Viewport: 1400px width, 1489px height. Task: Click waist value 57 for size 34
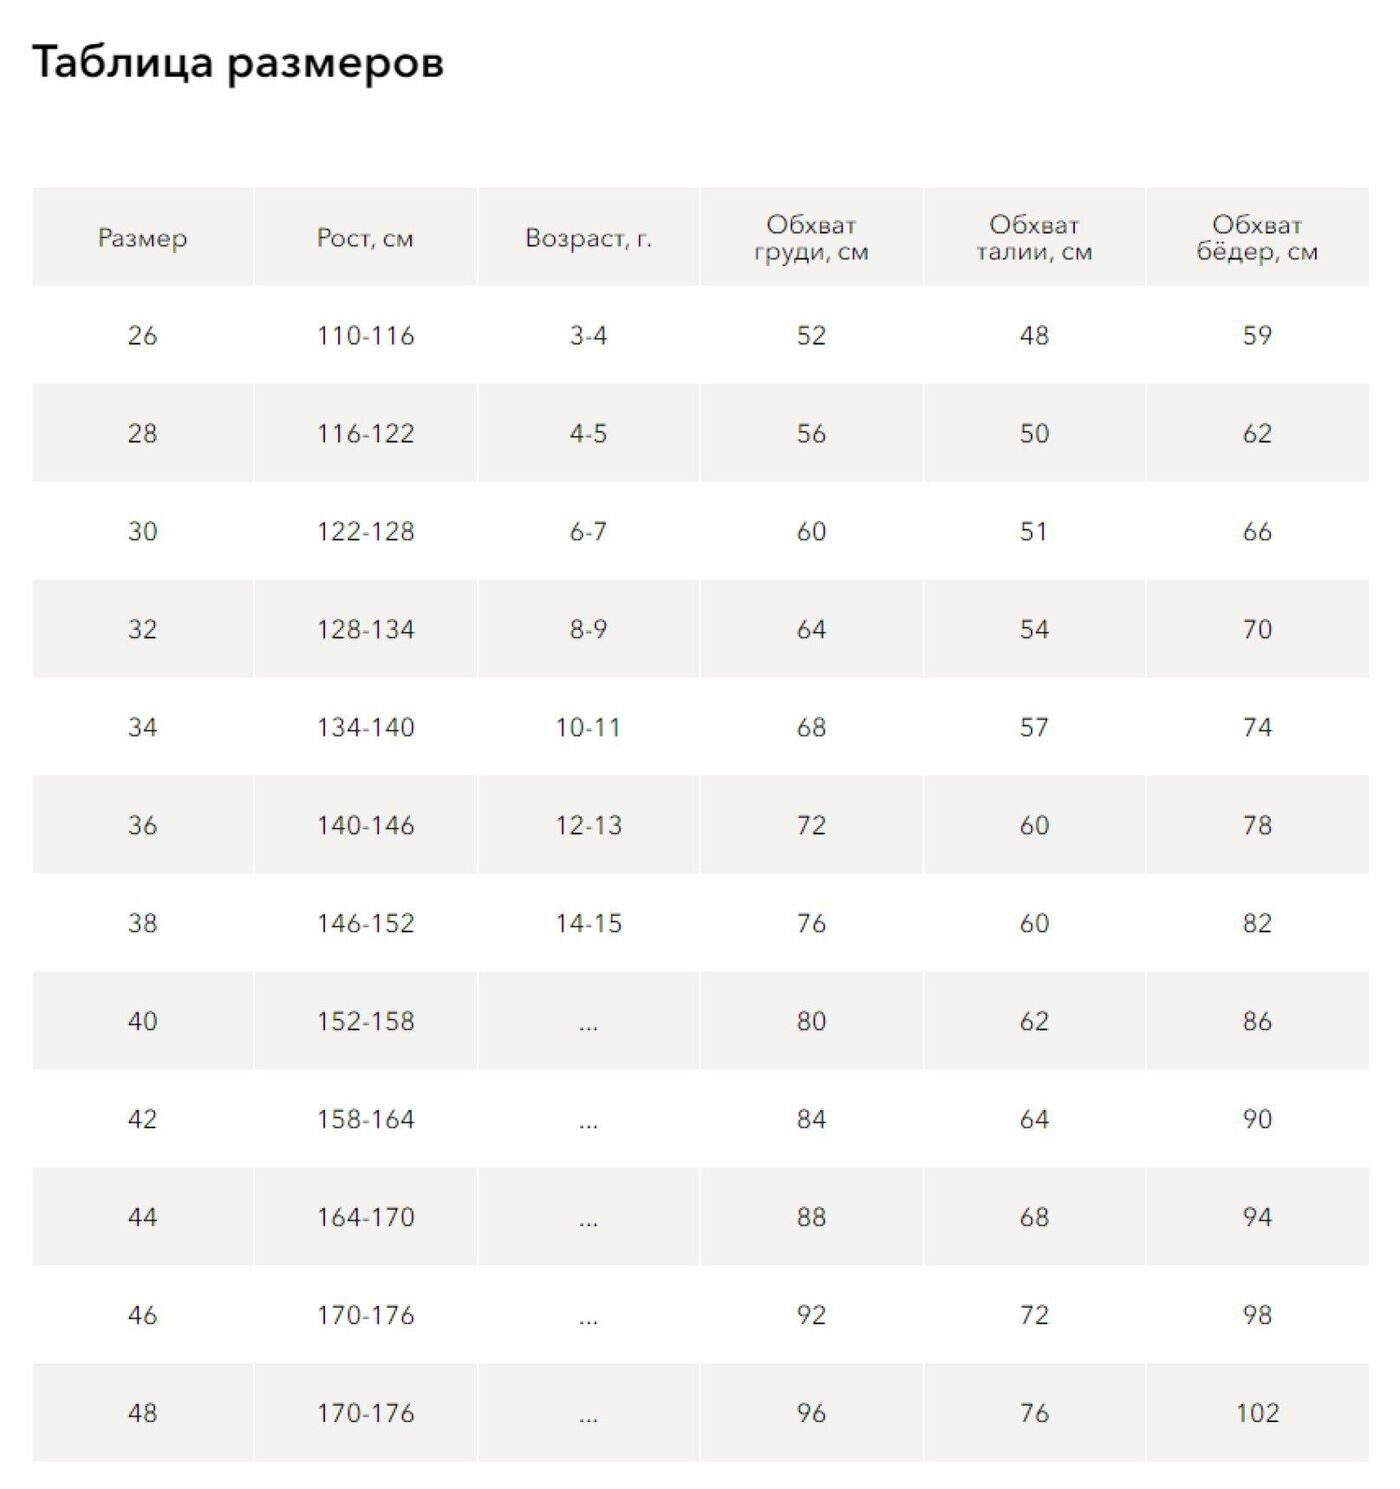click(x=1034, y=727)
